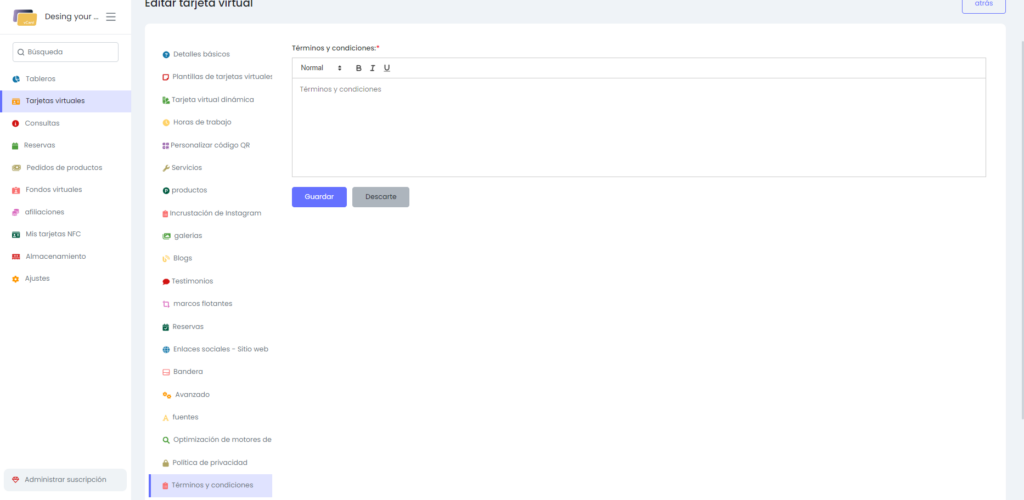1024x500 pixels.
Task: Click the Italic formatting icon
Action: (372, 68)
